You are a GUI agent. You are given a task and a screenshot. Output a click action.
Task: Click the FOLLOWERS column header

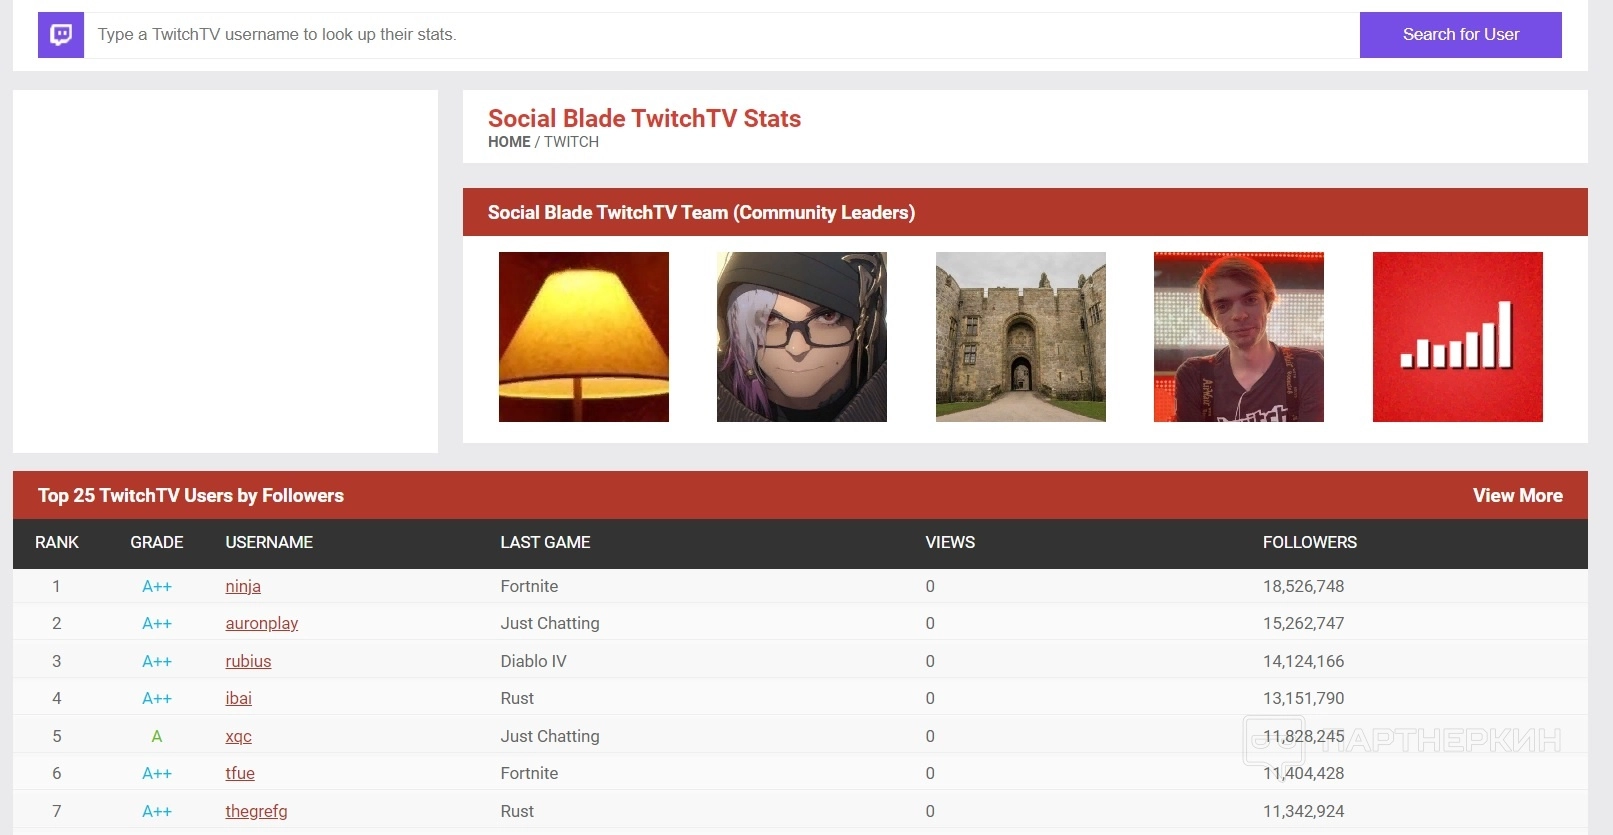(x=1310, y=542)
